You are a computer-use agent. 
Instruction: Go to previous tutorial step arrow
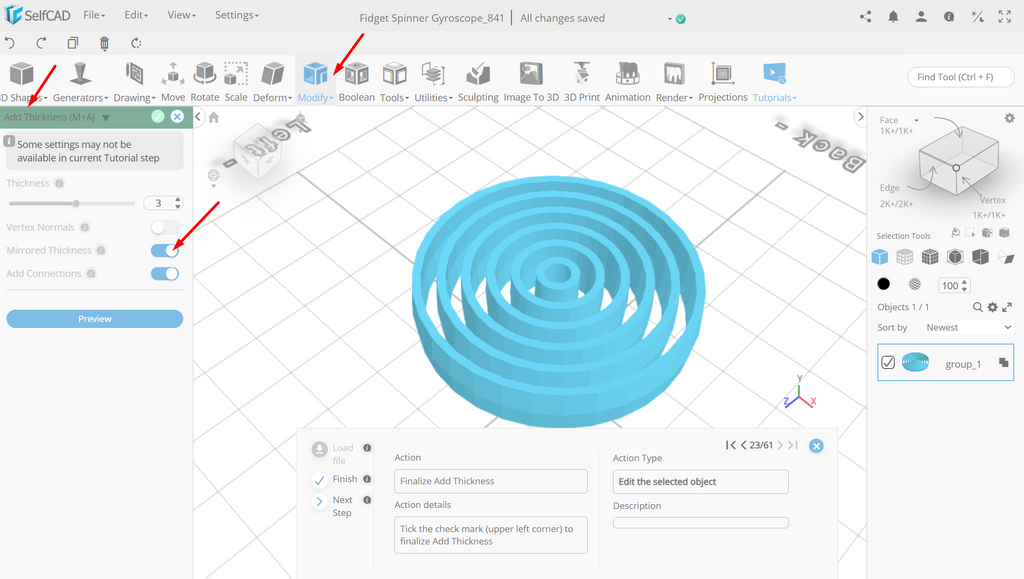743,445
